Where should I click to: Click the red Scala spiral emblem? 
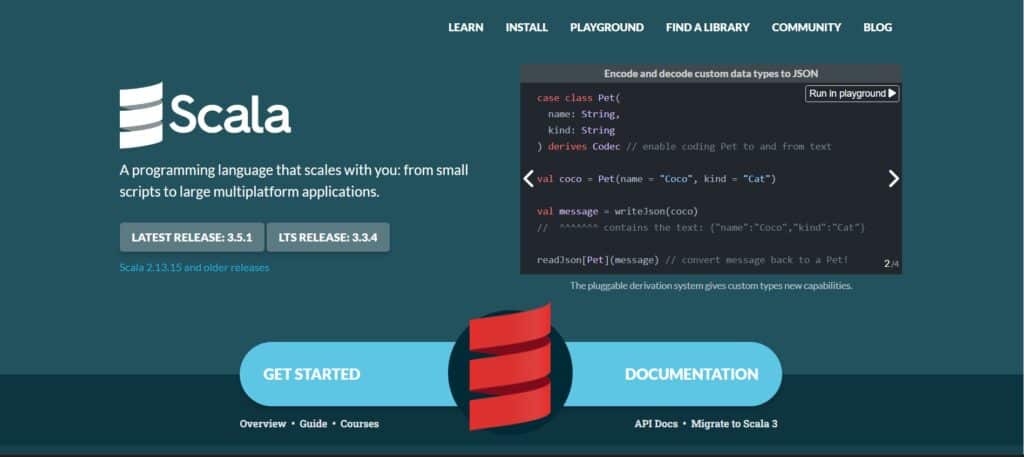511,372
